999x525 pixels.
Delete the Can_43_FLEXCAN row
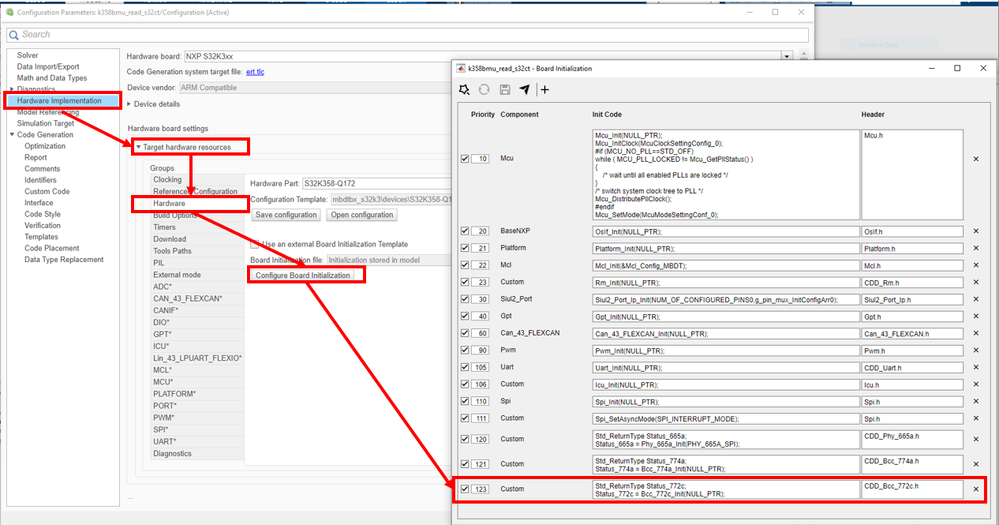pyautogui.click(x=975, y=333)
